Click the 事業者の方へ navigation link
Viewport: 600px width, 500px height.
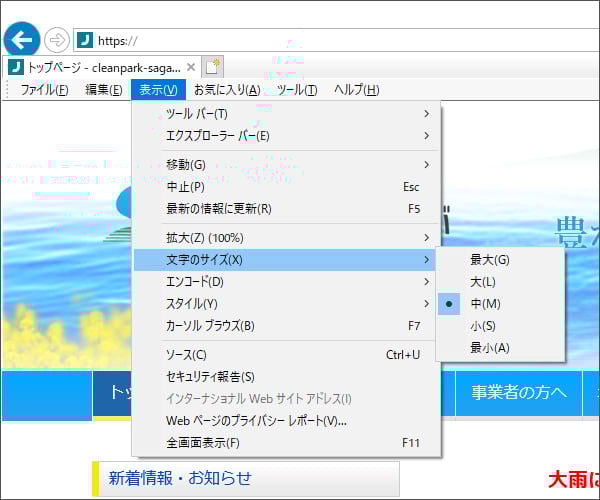coord(519,393)
